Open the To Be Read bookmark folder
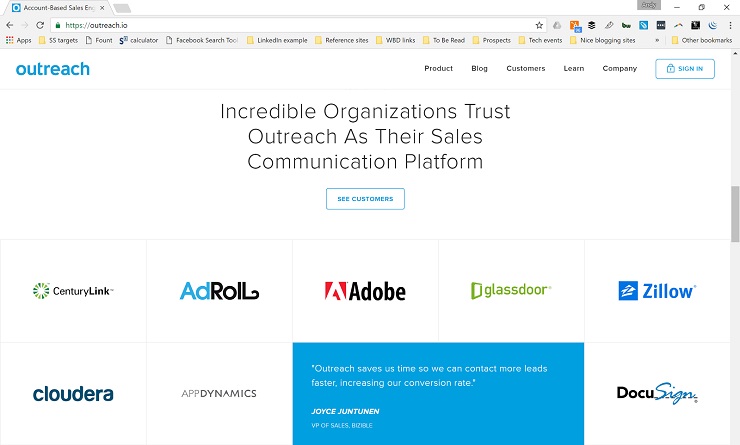This screenshot has width=740, height=445. pyautogui.click(x=444, y=40)
